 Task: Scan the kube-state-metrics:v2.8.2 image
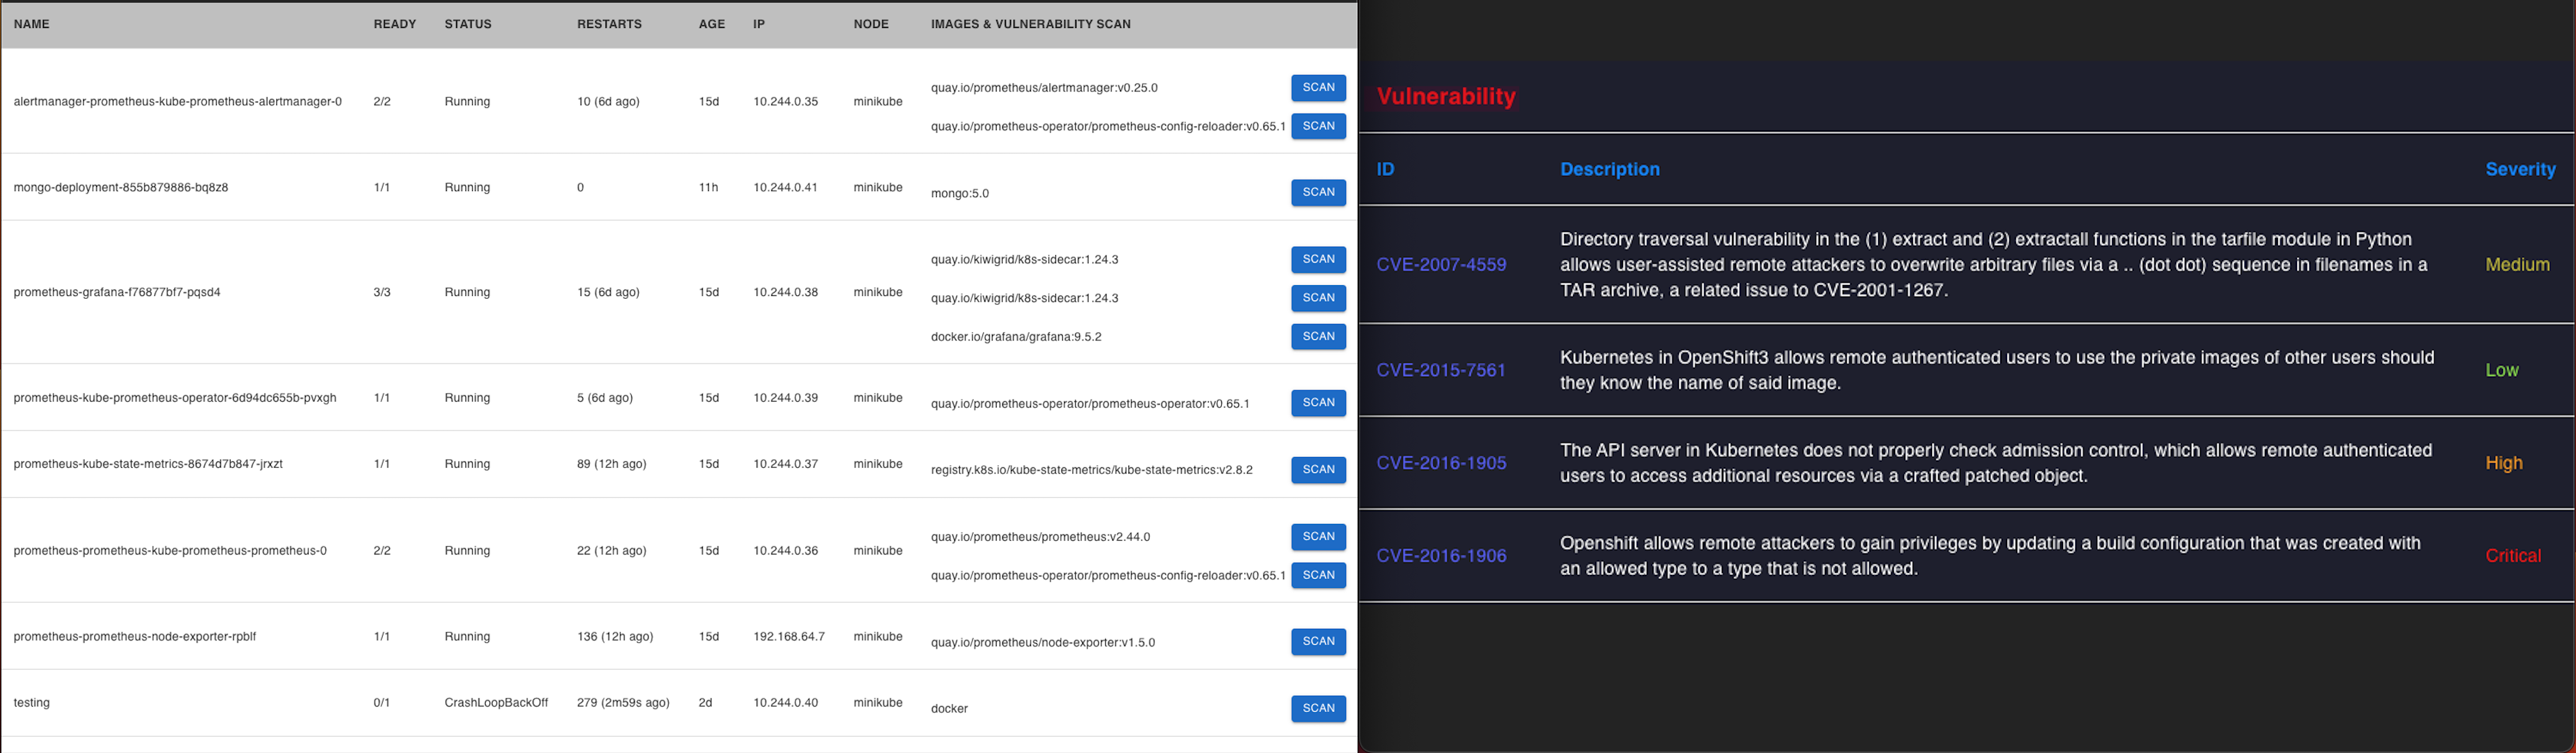point(1318,469)
